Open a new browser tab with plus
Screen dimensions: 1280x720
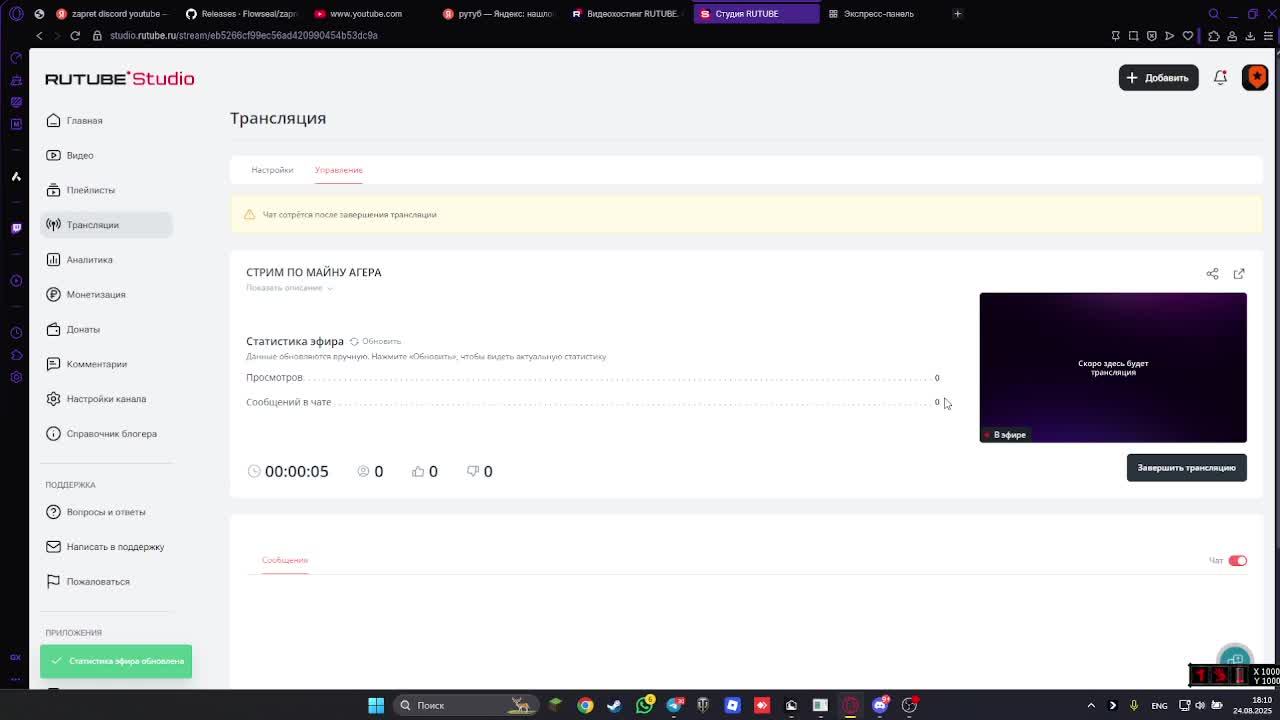[x=957, y=14]
